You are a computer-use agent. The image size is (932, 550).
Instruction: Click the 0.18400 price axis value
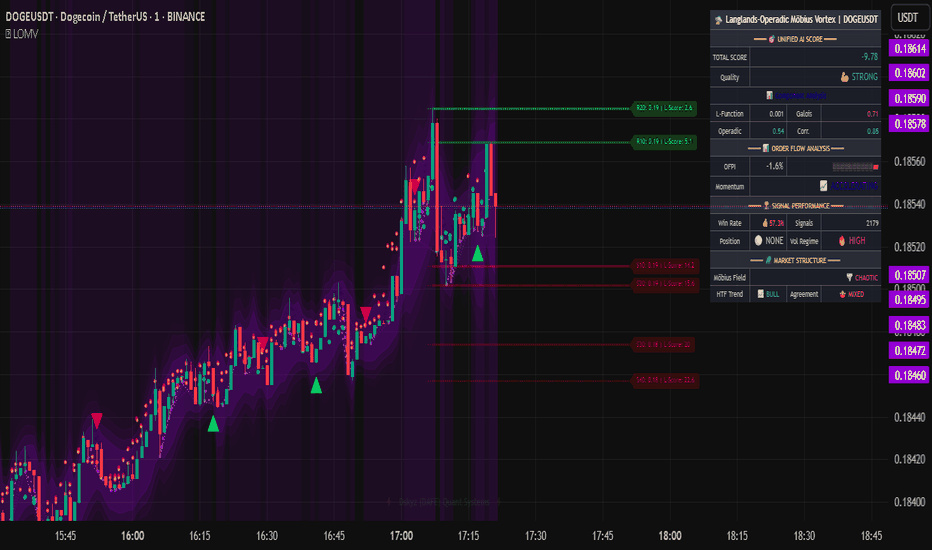click(x=910, y=502)
